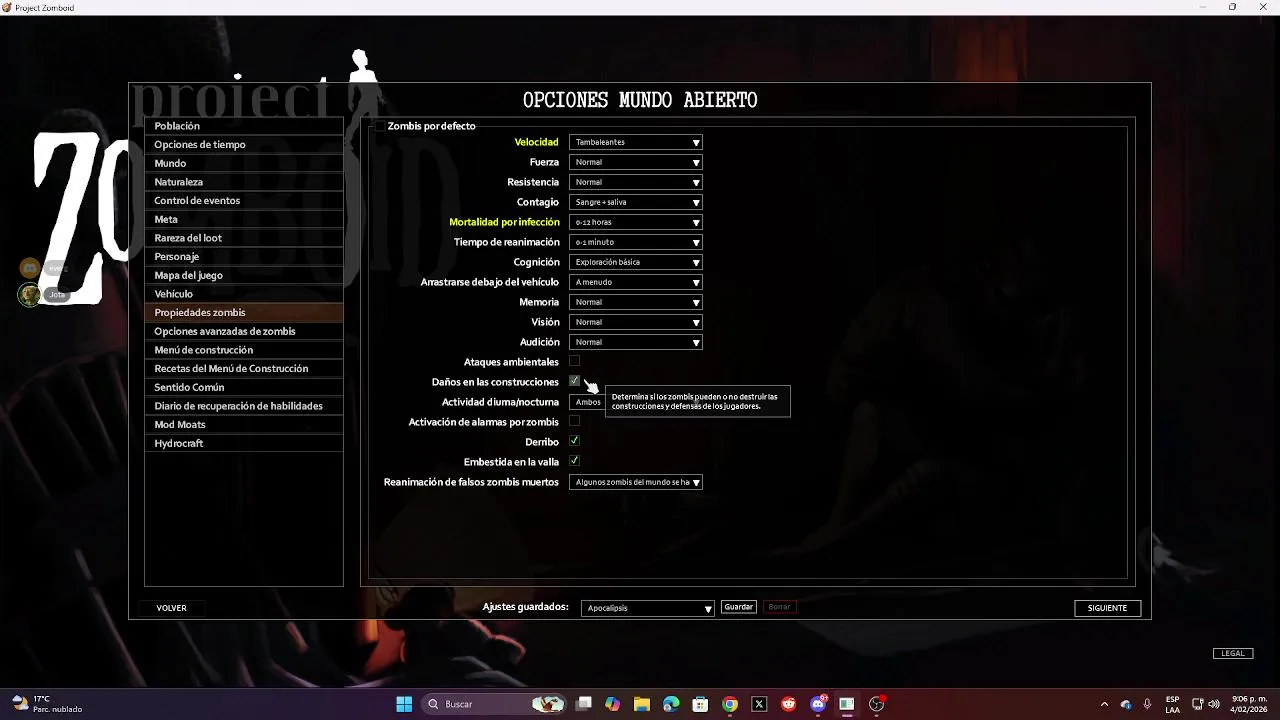Select Control de eventos category
Viewport: 1280px width, 720px height.
tap(244, 200)
